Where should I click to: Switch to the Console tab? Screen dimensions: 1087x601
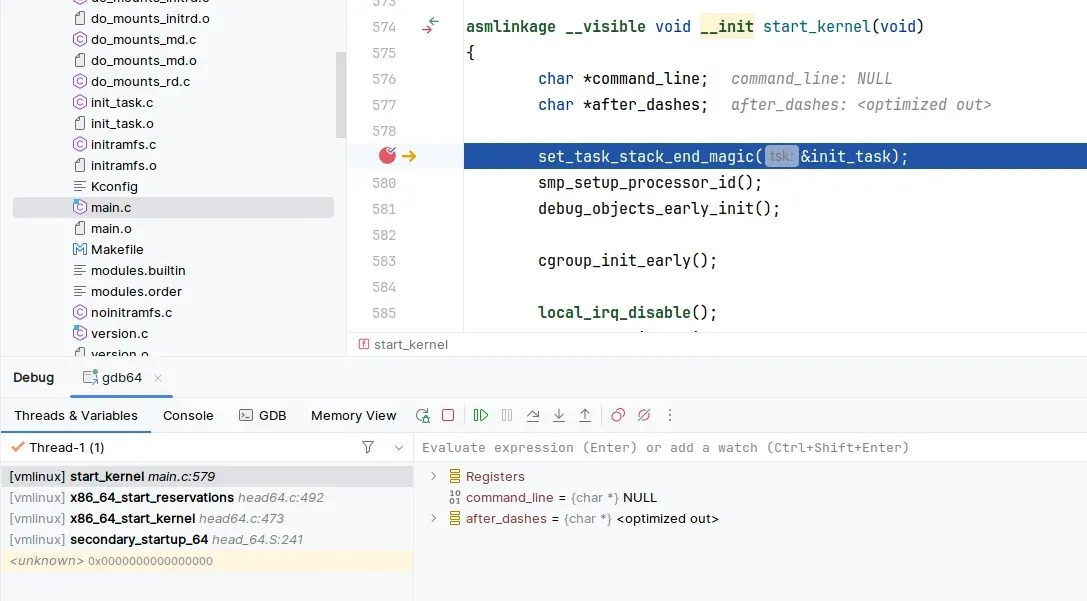[x=188, y=415]
